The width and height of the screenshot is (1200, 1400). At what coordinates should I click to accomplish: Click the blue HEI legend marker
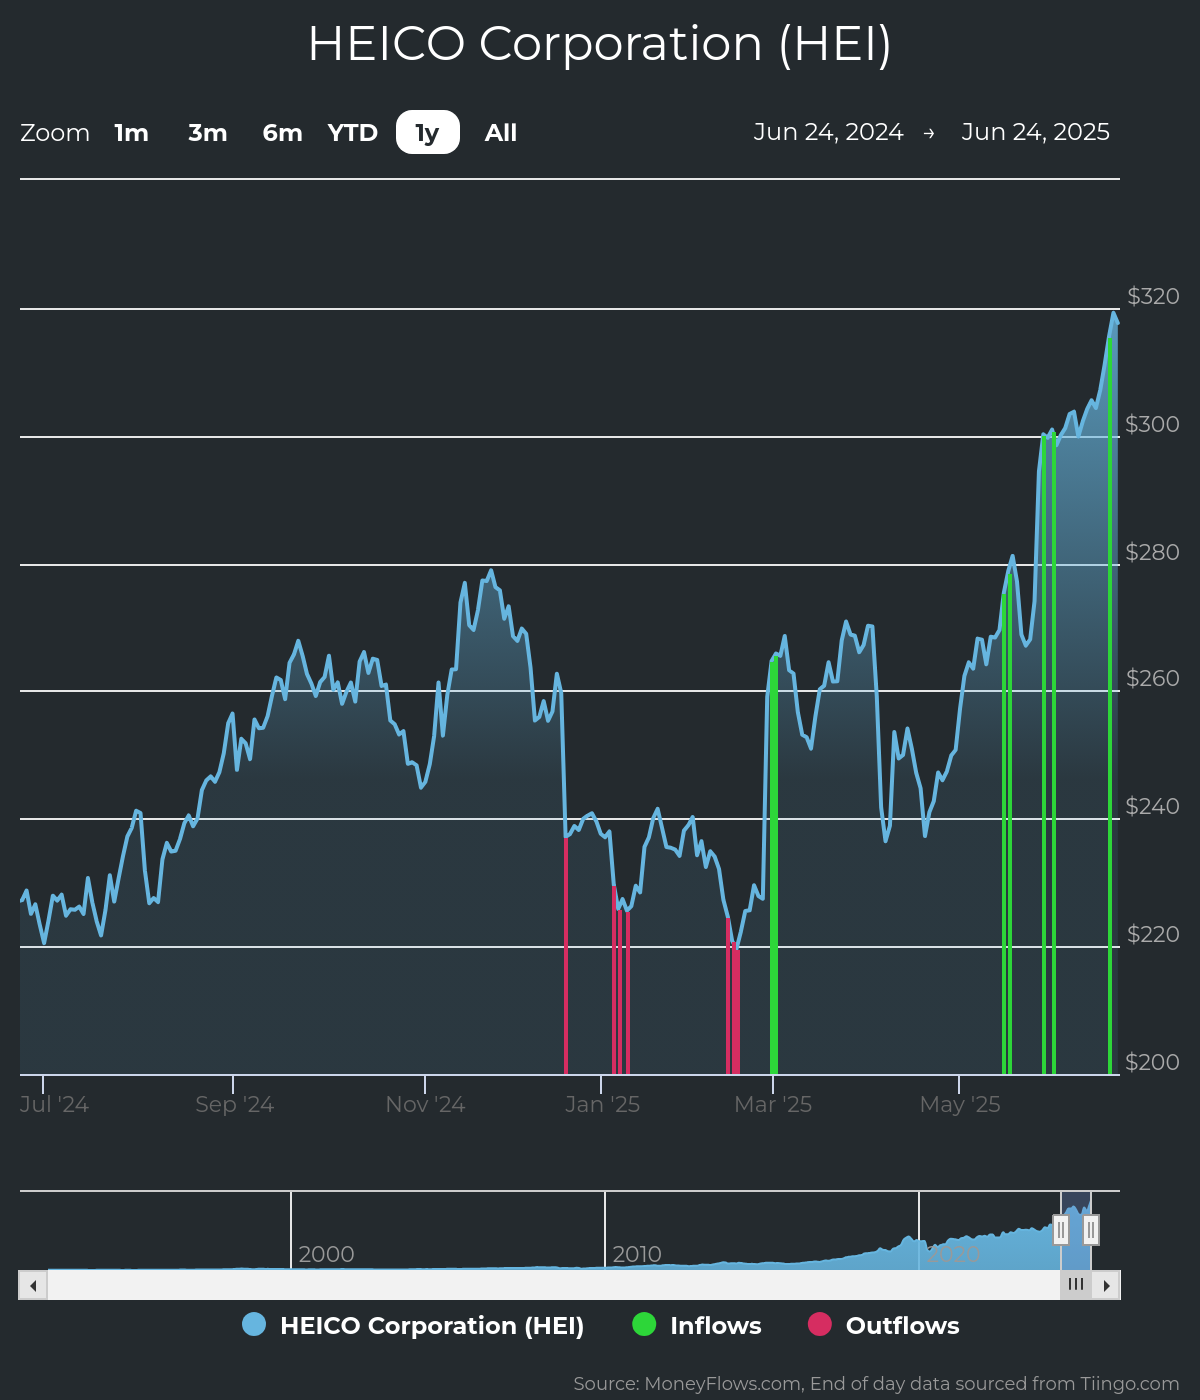click(x=254, y=1324)
